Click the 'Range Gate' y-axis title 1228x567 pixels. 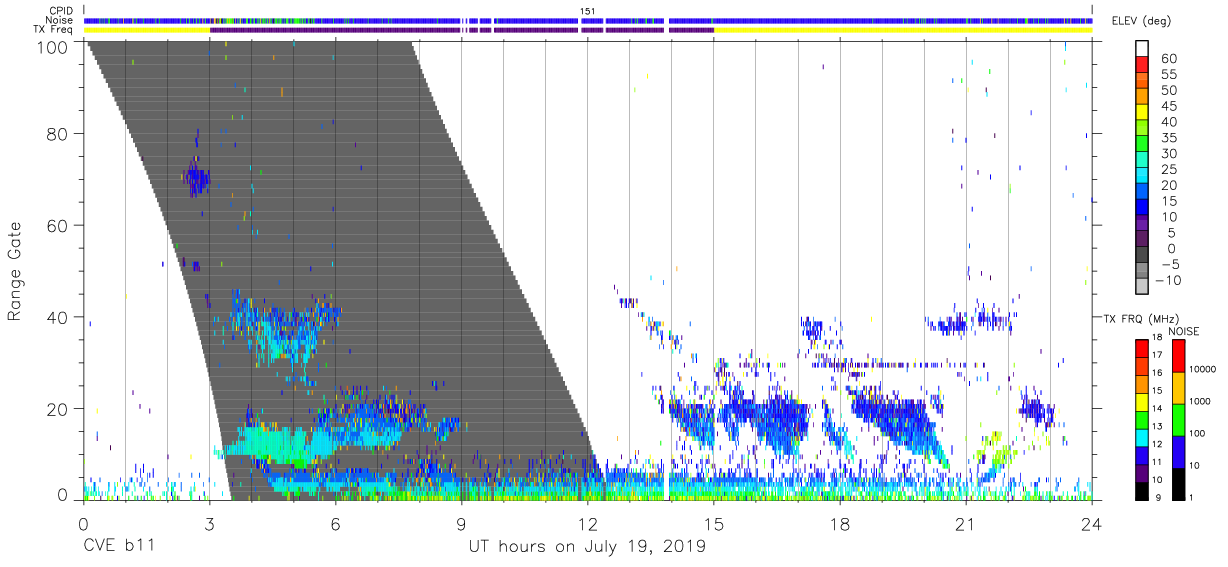[x=15, y=272]
